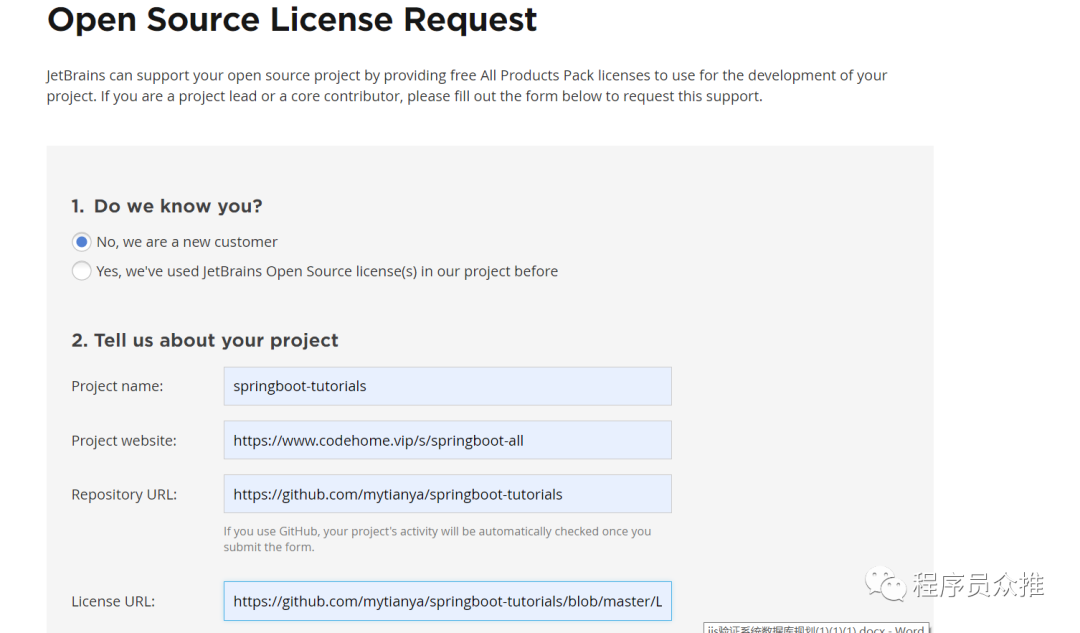
Task: Focus the License URL input box
Action: (447, 601)
